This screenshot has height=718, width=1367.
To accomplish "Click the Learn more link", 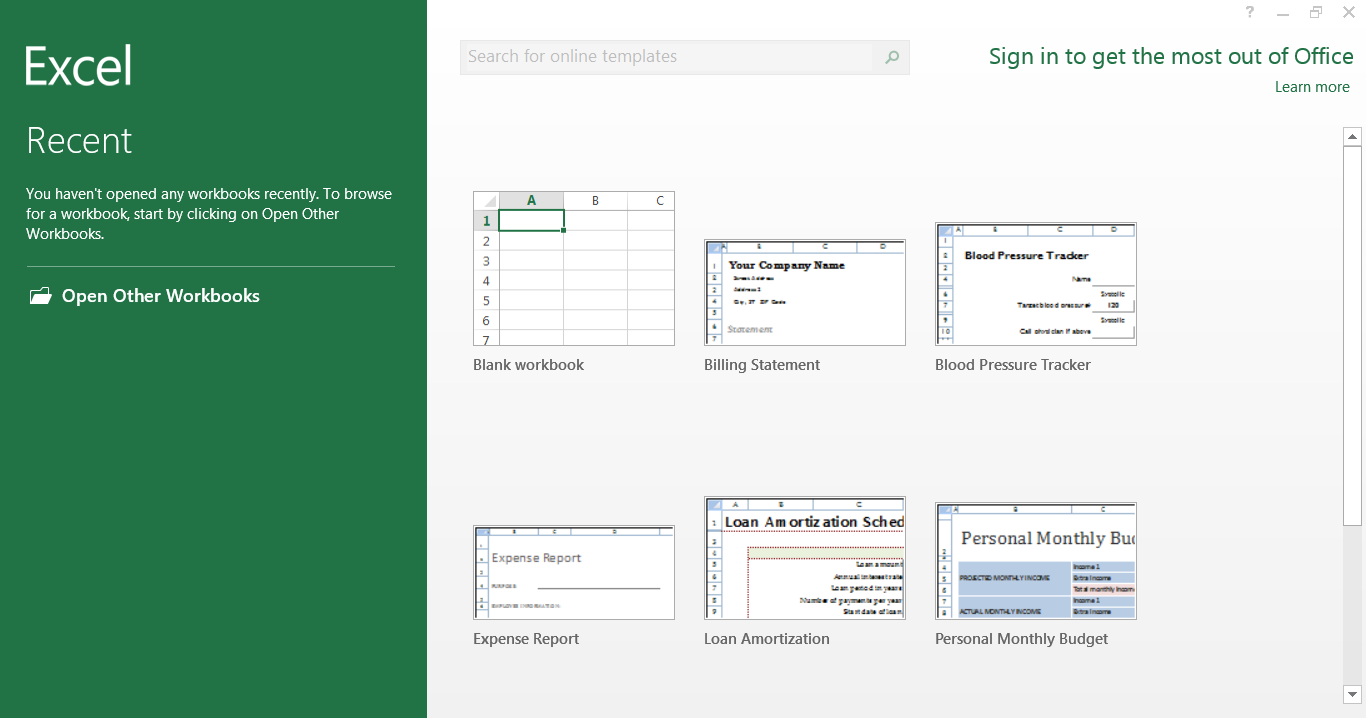I will [x=1312, y=87].
